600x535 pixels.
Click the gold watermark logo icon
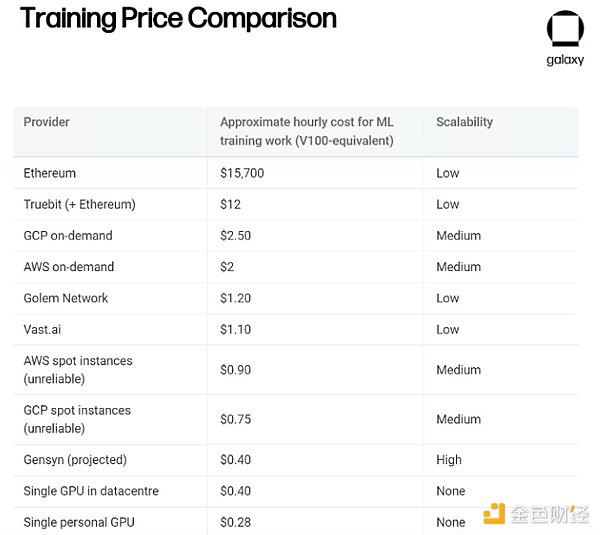[494, 515]
